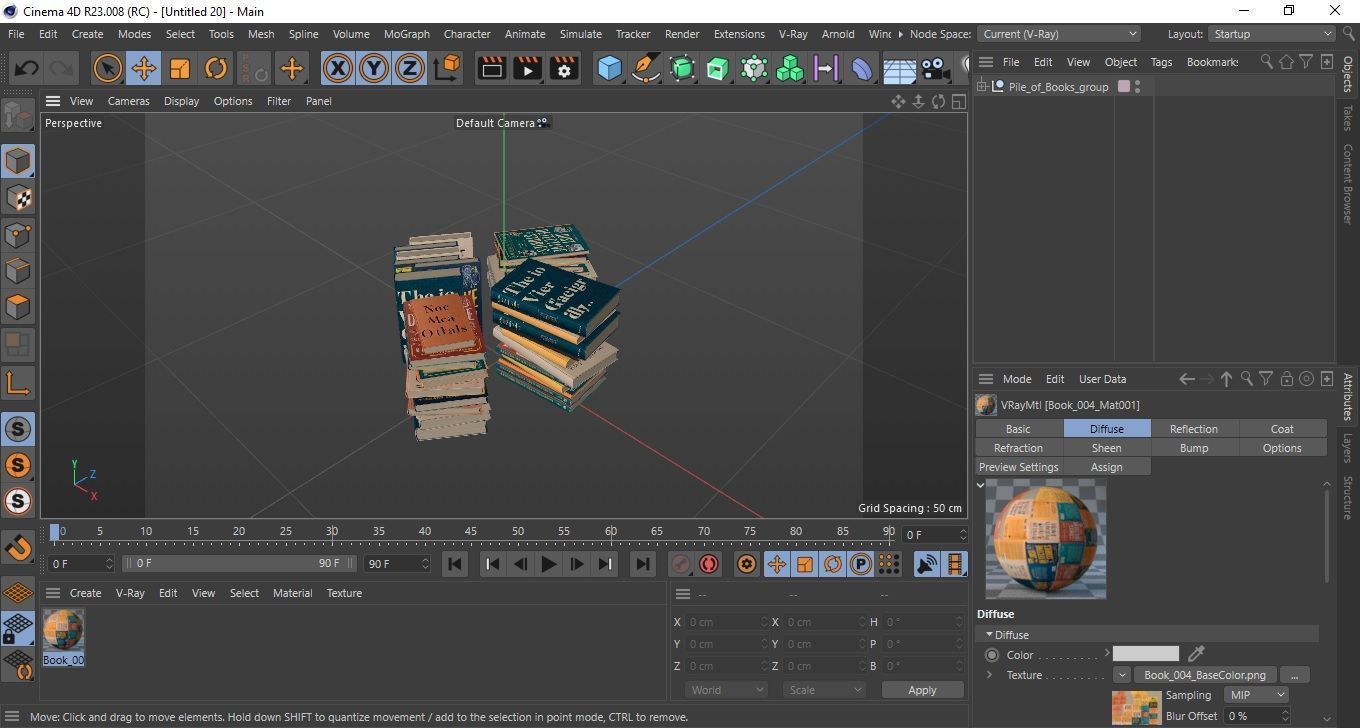Click the texture browse ellipsis button

(x=1294, y=675)
